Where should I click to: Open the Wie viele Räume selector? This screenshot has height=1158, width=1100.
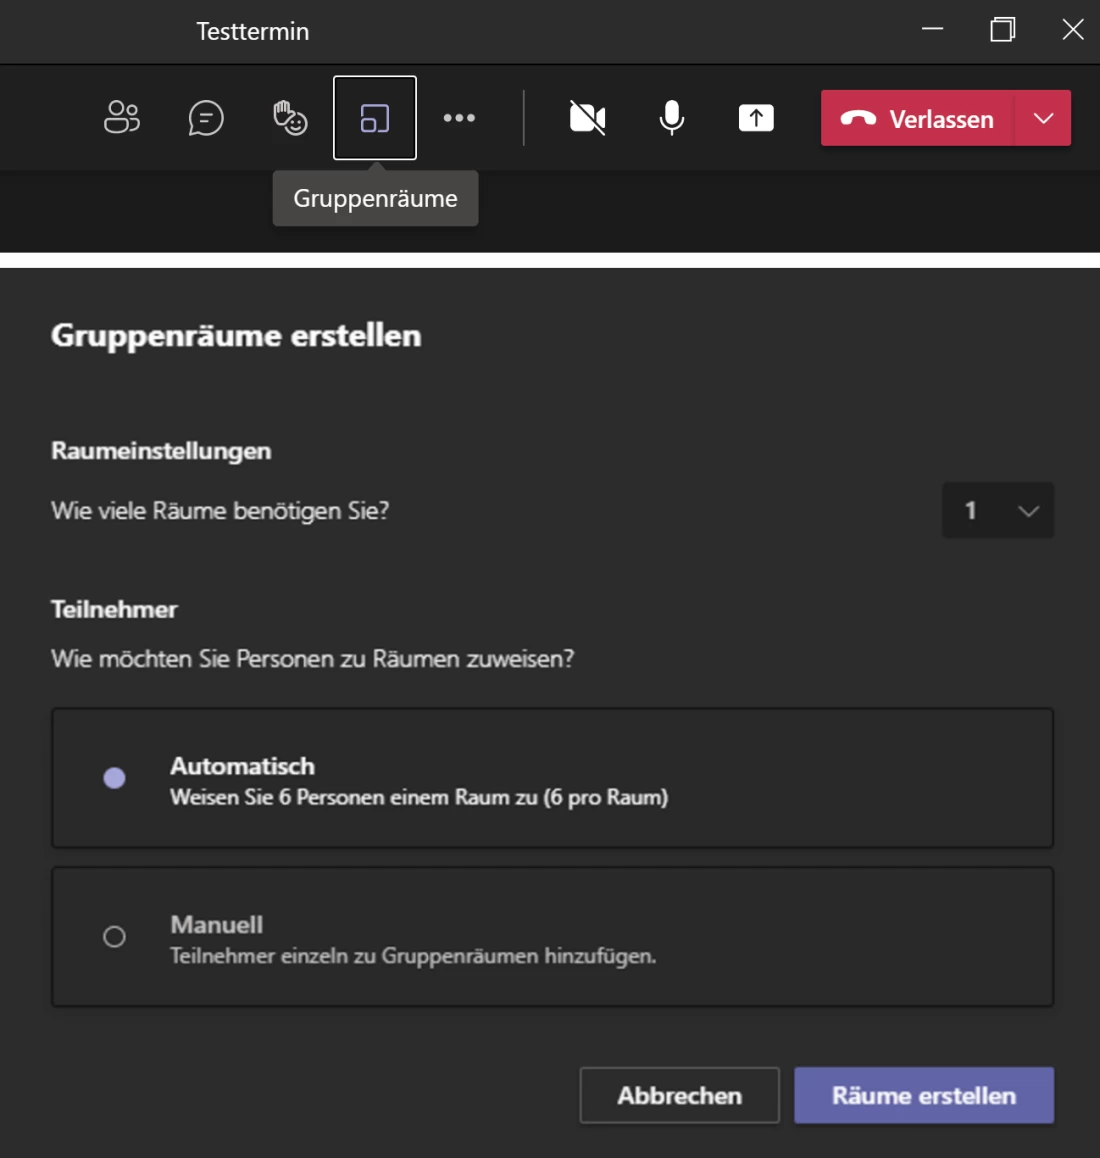pos(997,510)
